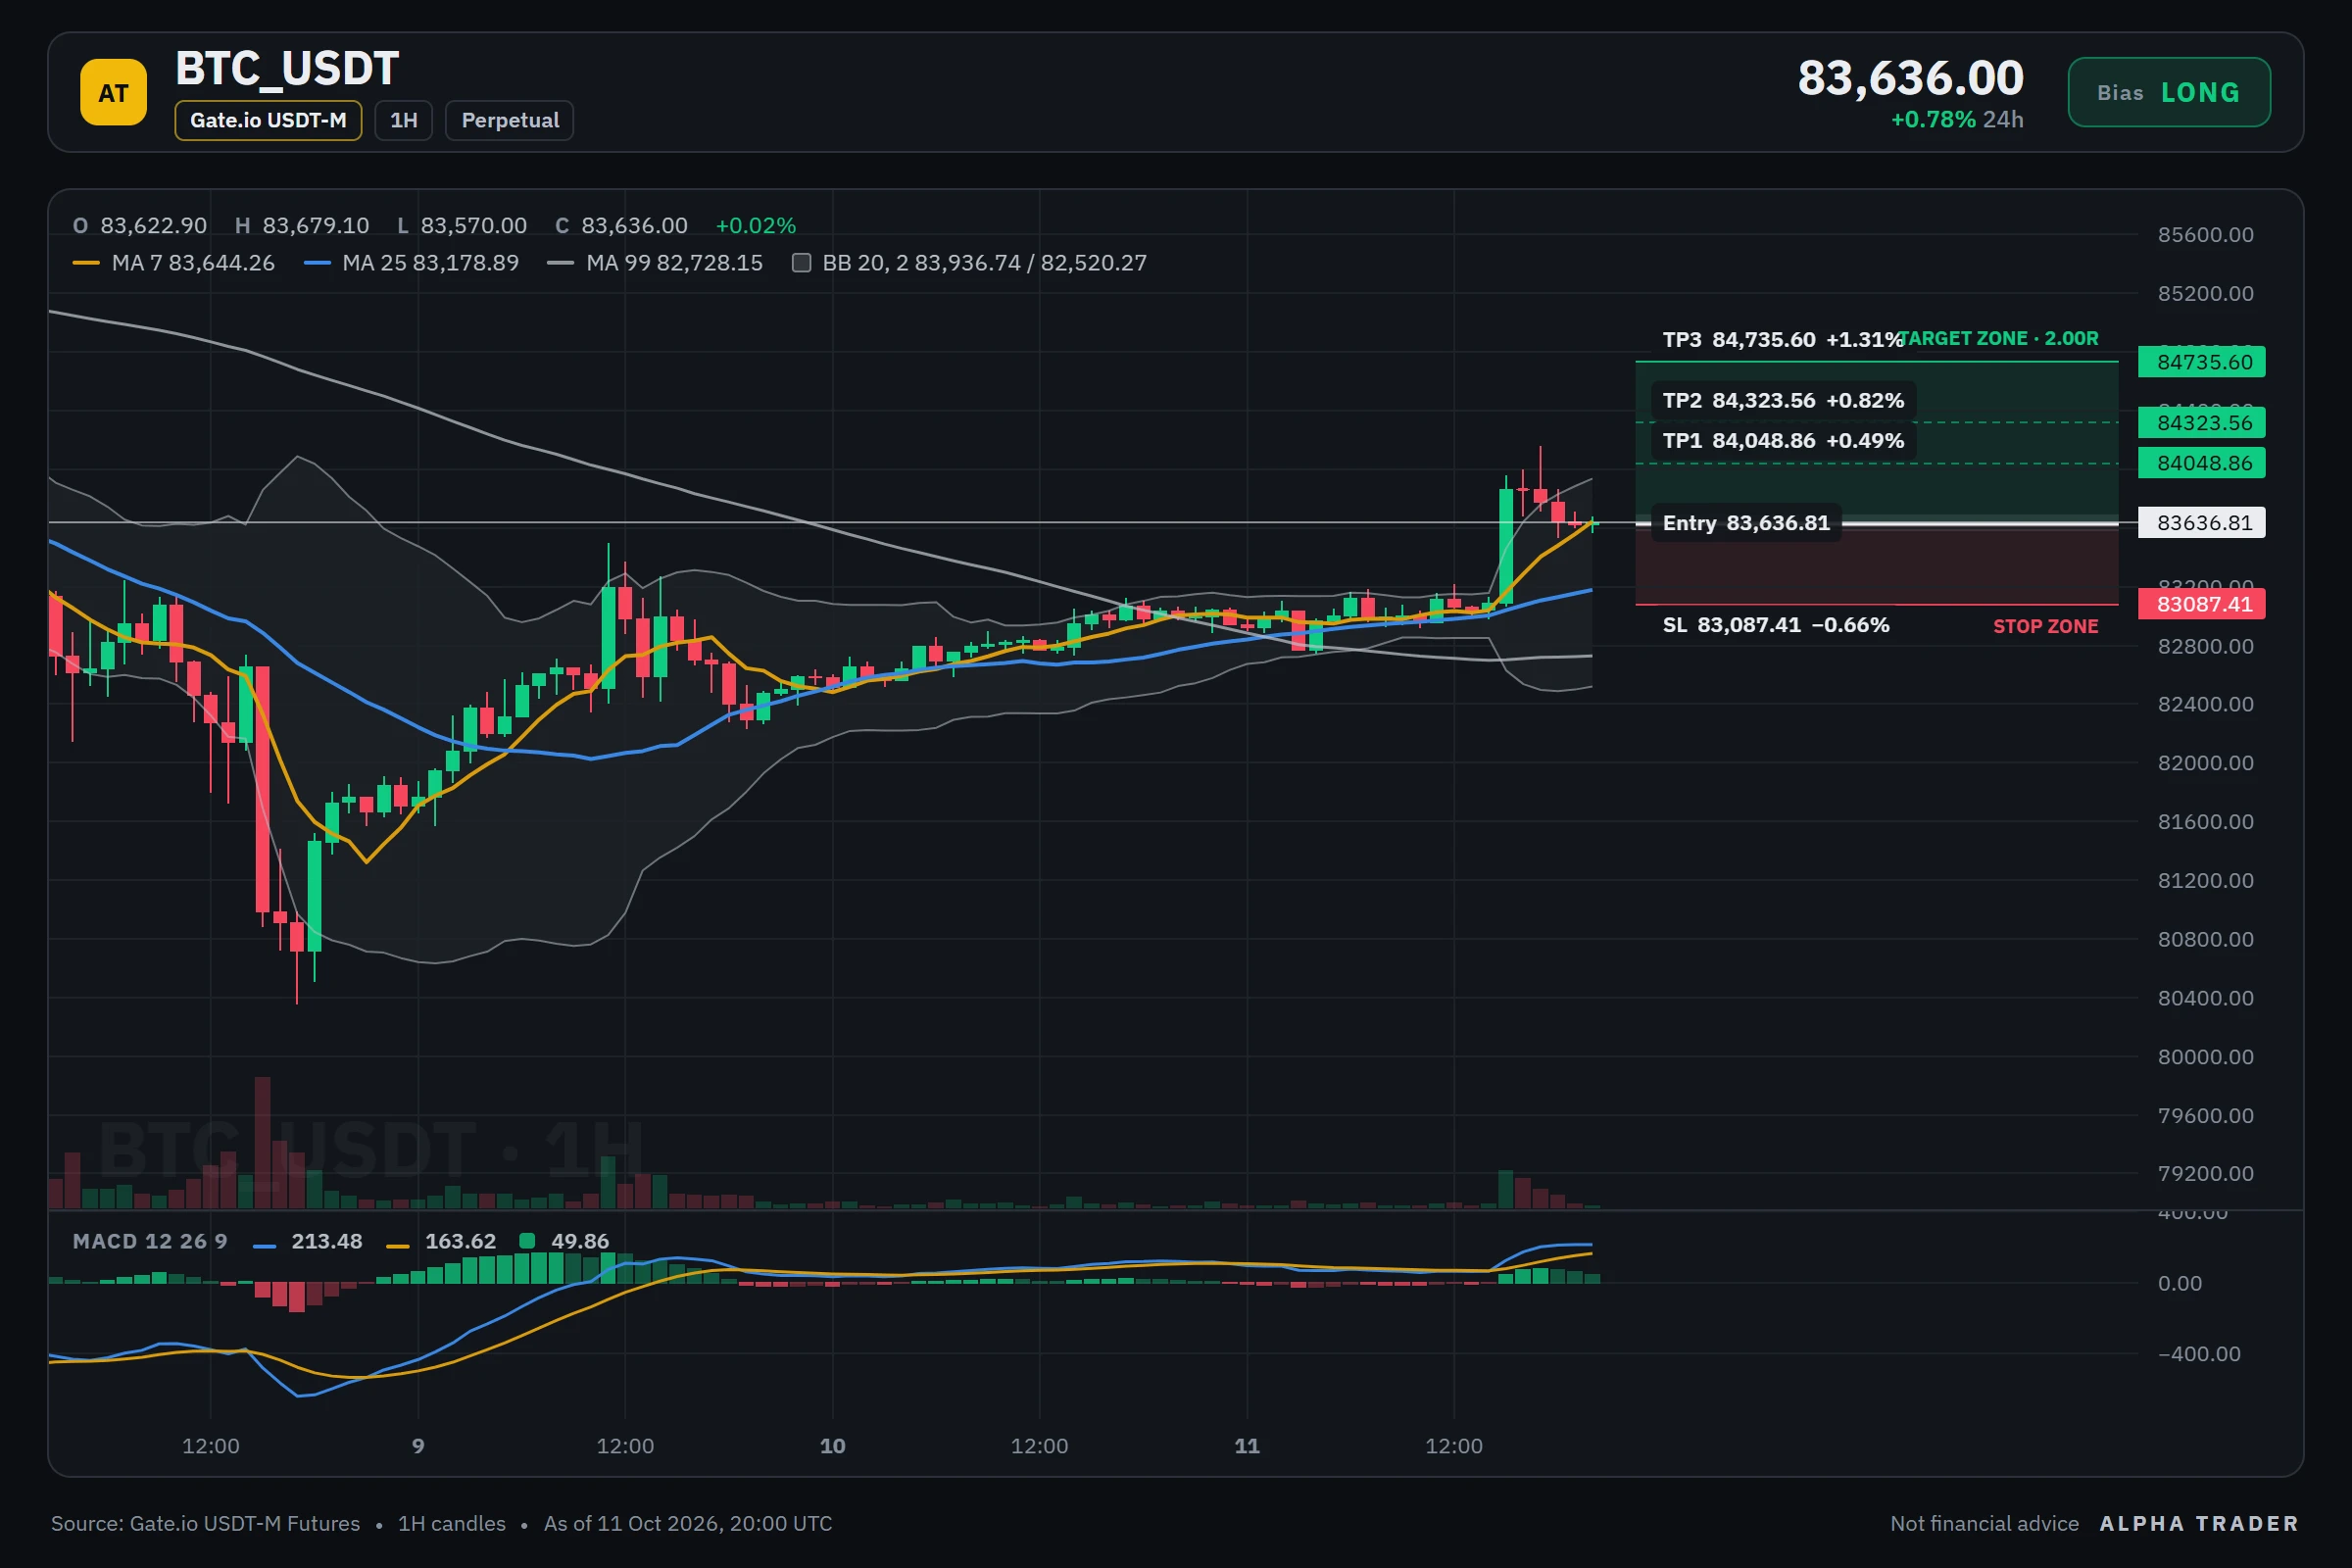Click the MA 25 blue legend swatch
Image resolution: width=2352 pixels, height=1568 pixels.
click(x=317, y=263)
